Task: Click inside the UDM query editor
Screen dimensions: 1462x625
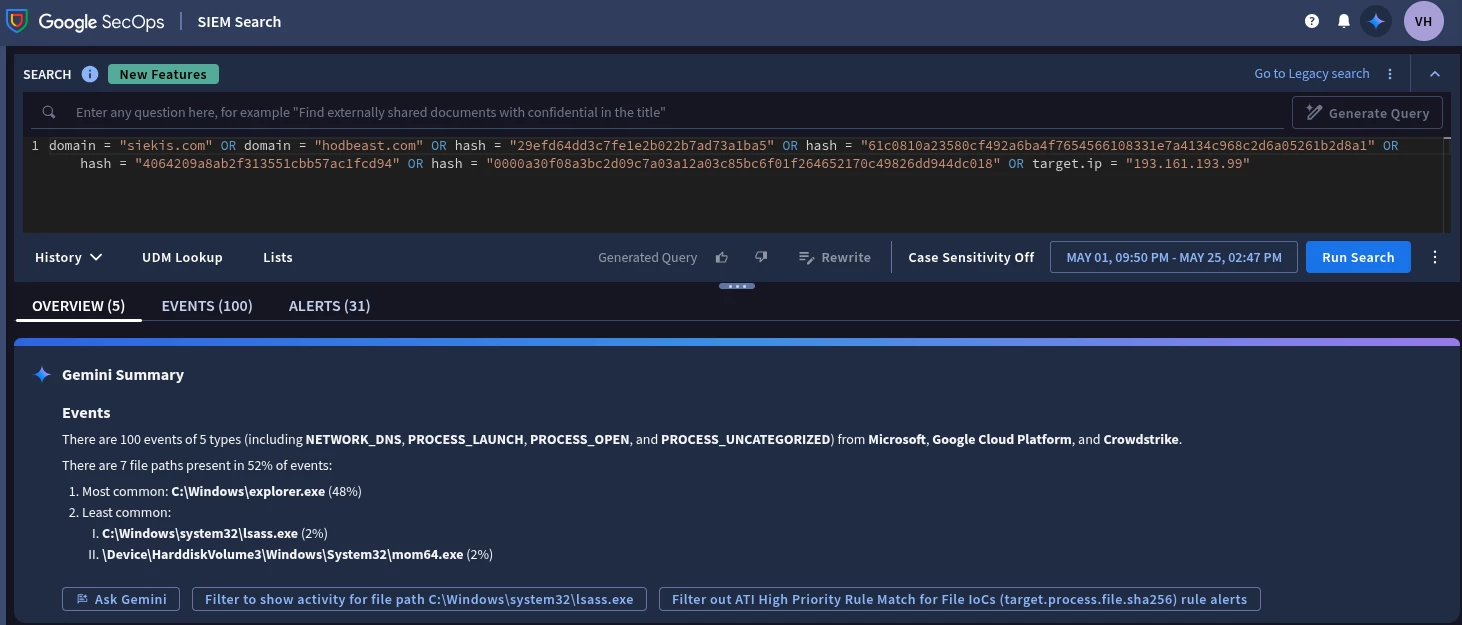Action: (735, 185)
